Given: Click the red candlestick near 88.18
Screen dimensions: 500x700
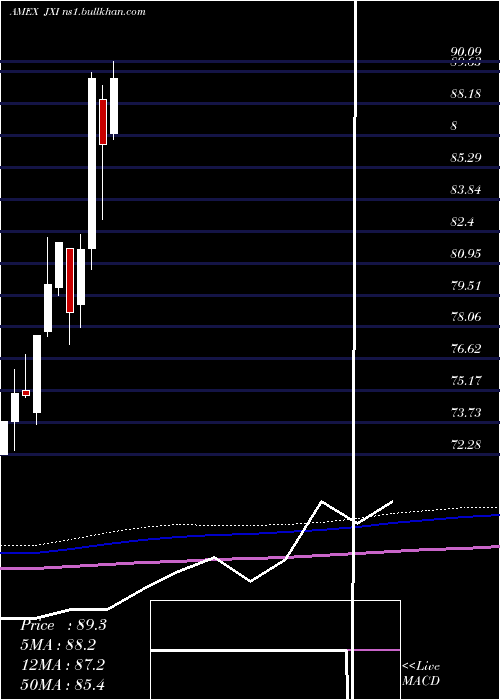Looking at the screenshot, I should tap(103, 122).
